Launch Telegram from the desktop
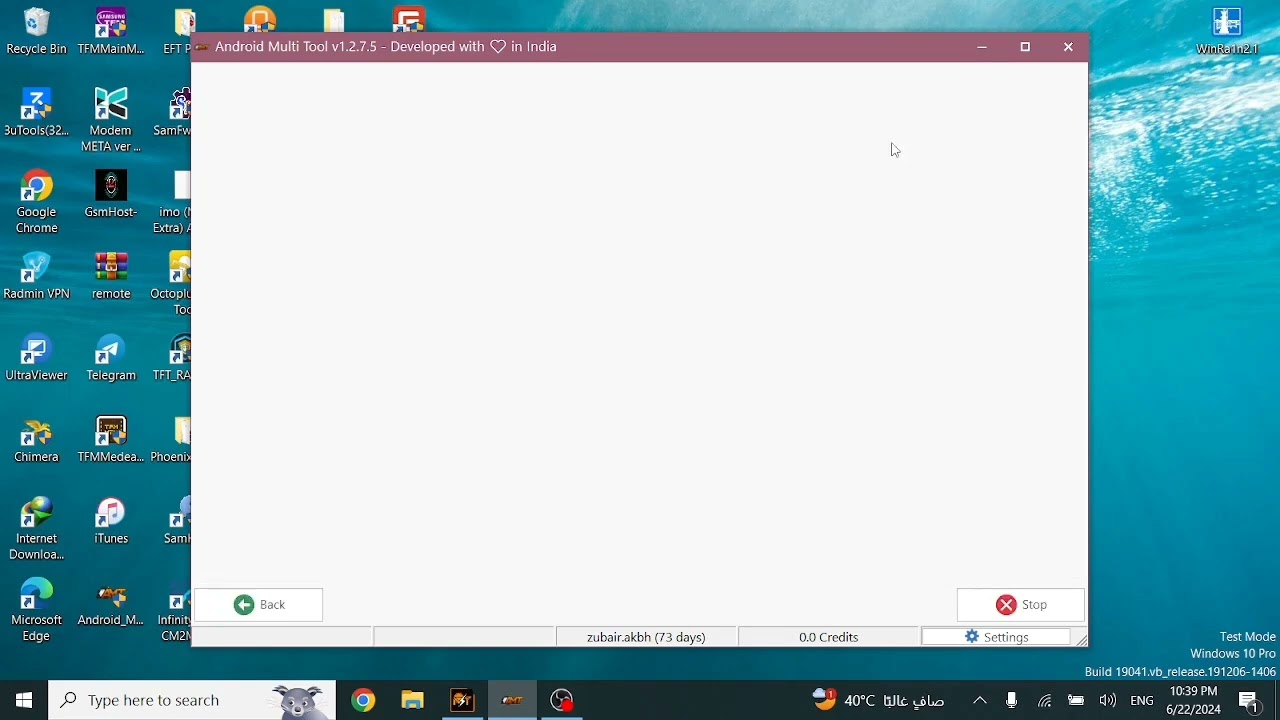 point(110,352)
